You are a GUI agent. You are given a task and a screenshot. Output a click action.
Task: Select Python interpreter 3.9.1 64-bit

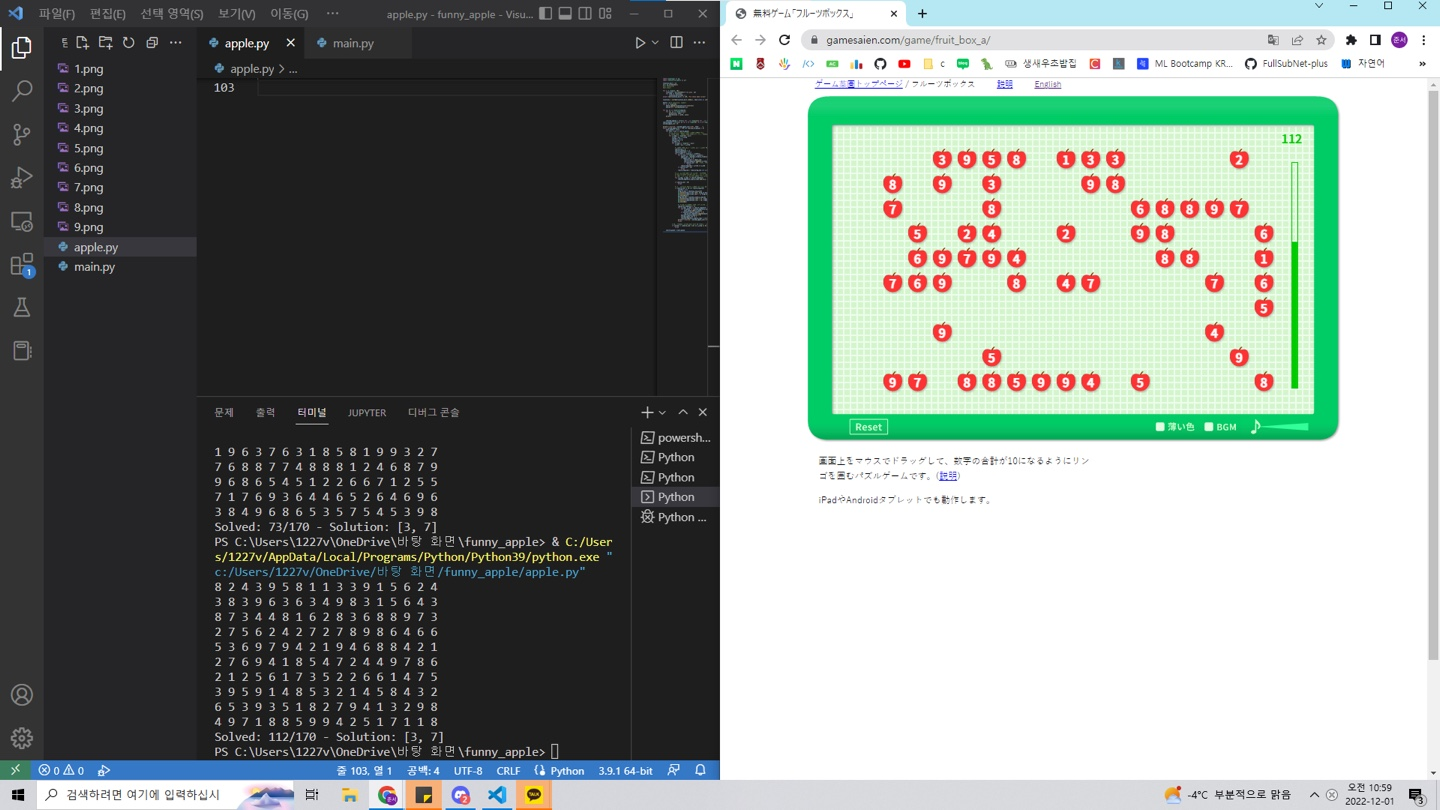[x=625, y=771]
